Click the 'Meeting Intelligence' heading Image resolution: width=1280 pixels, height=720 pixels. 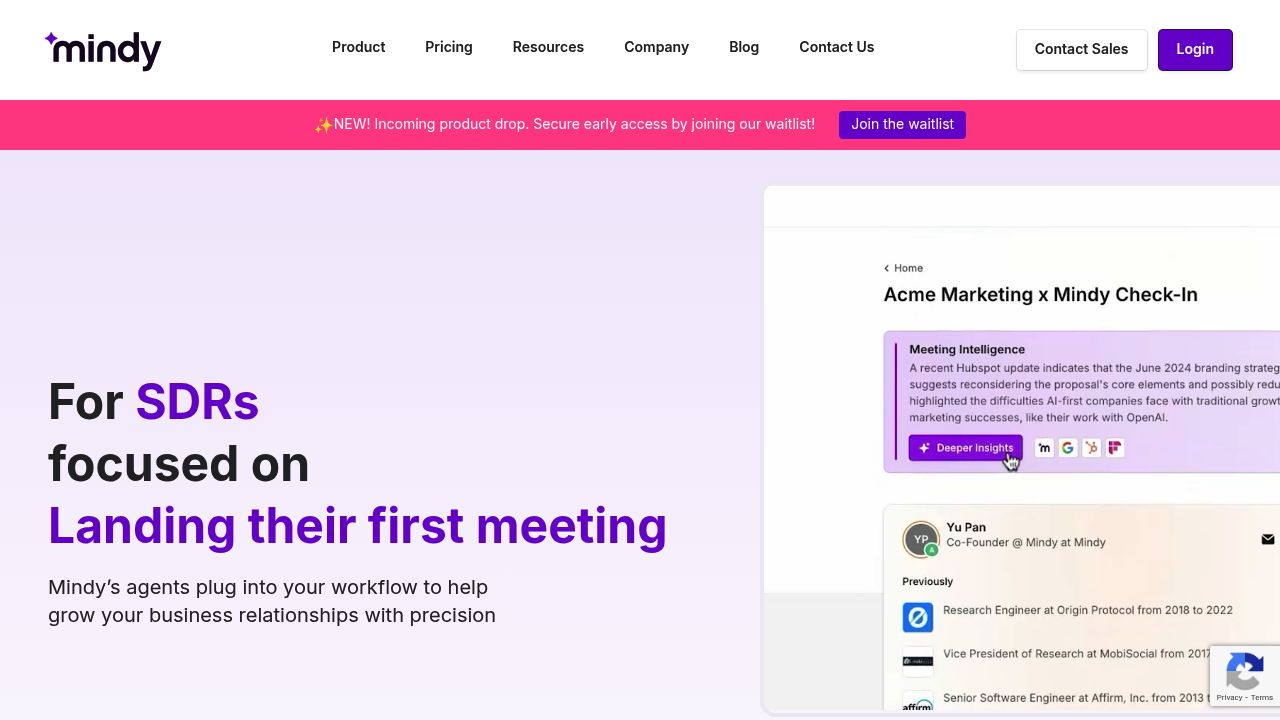(967, 349)
